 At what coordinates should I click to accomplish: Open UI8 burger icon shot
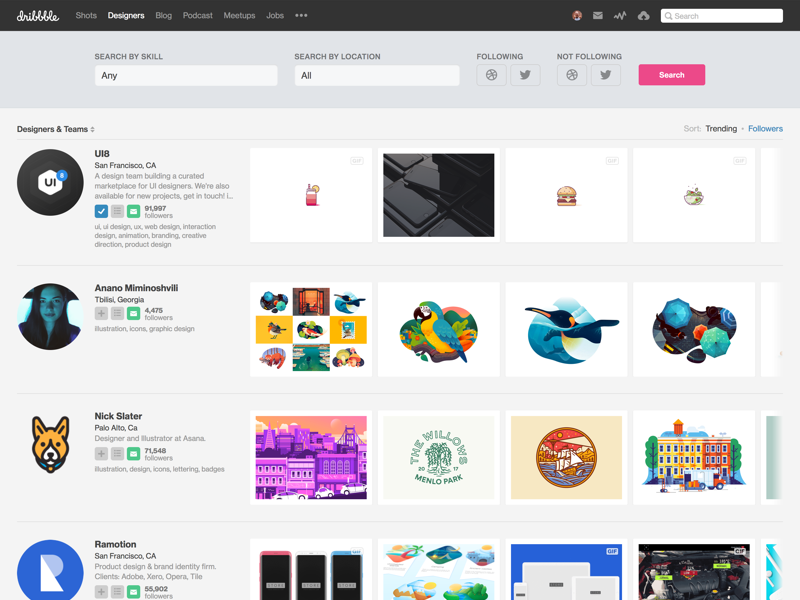coord(566,195)
